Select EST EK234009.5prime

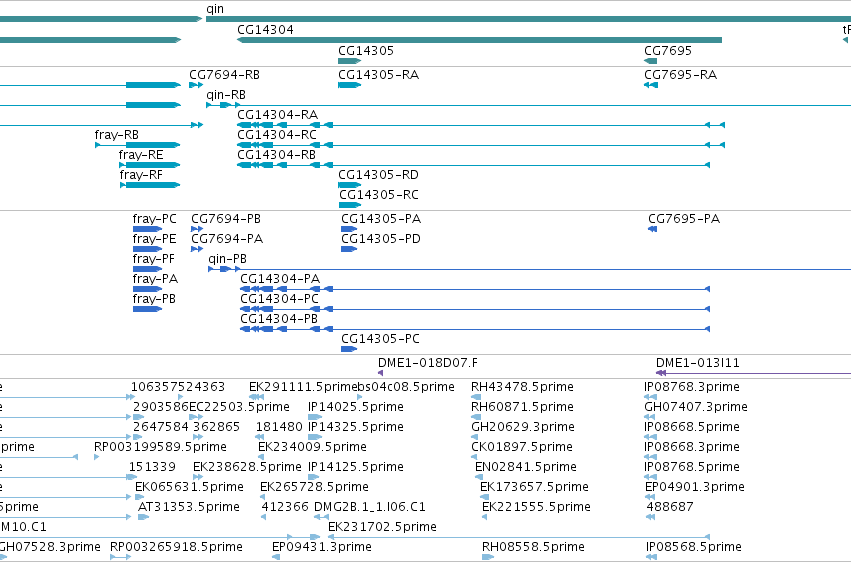click(x=312, y=447)
